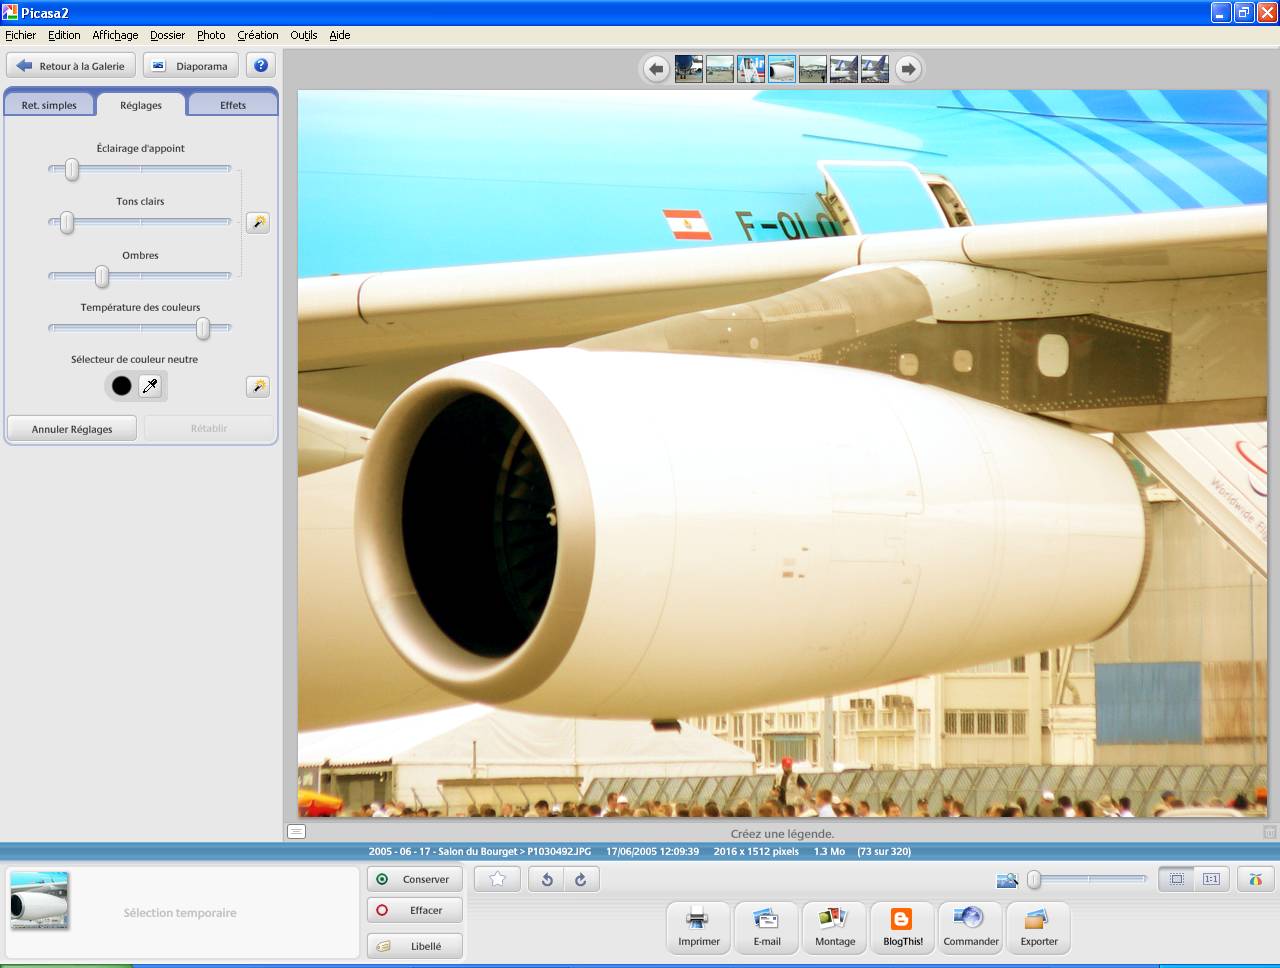
Task: Click the Commander order button
Action: (971, 927)
